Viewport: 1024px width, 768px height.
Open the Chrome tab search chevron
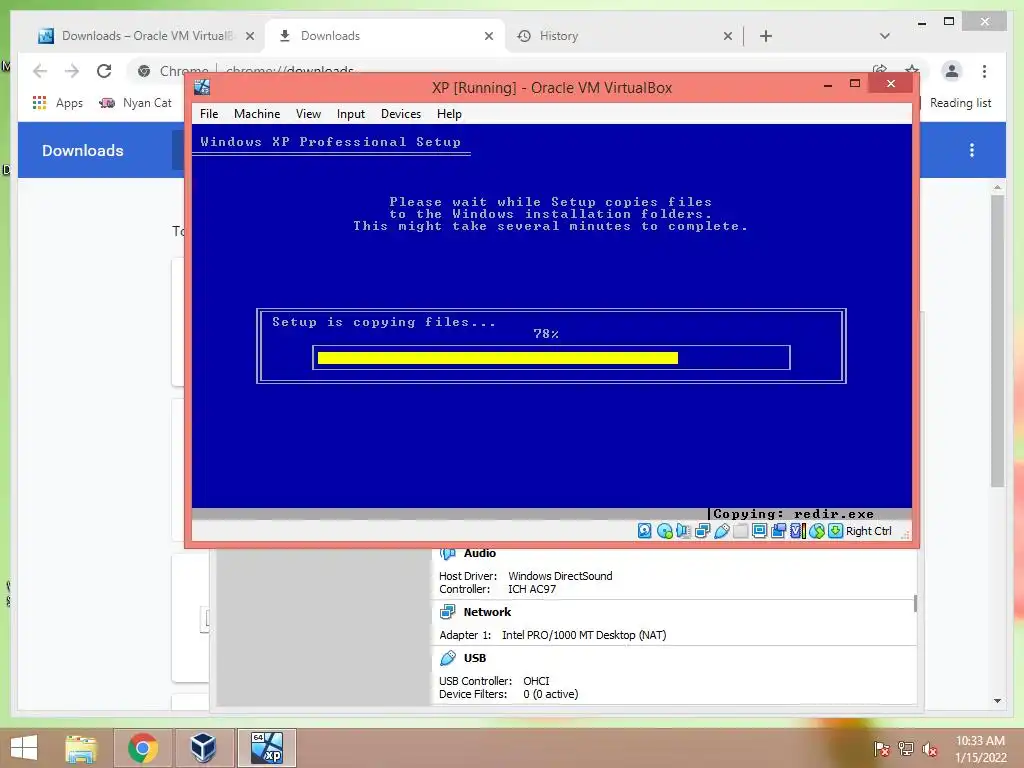[x=885, y=36]
